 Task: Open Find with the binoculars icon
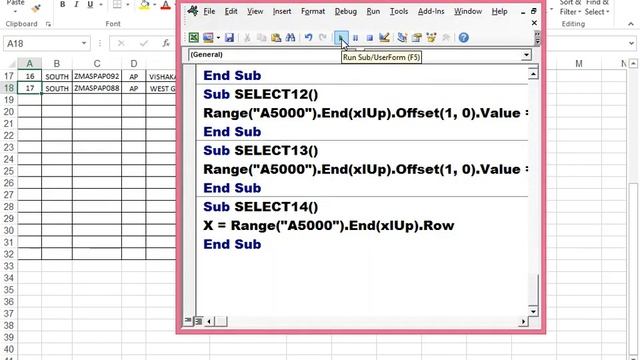pos(290,38)
